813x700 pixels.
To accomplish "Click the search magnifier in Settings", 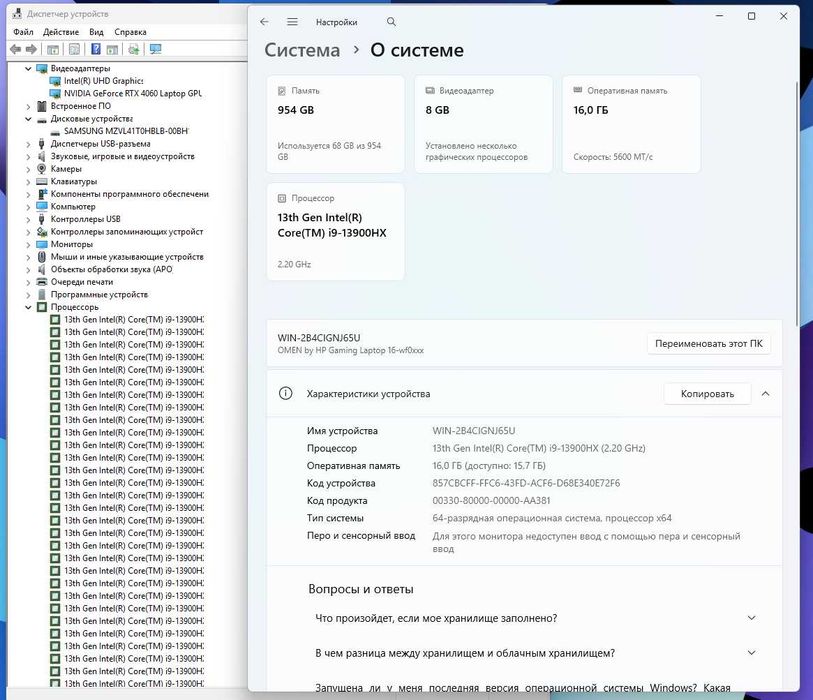I will click(x=391, y=22).
